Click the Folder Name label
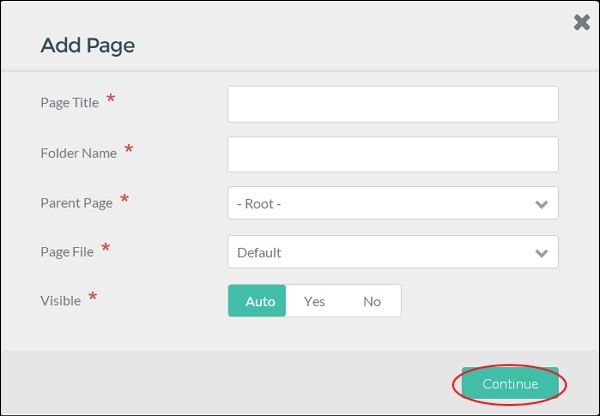The height and width of the screenshot is (416, 600). 78,153
